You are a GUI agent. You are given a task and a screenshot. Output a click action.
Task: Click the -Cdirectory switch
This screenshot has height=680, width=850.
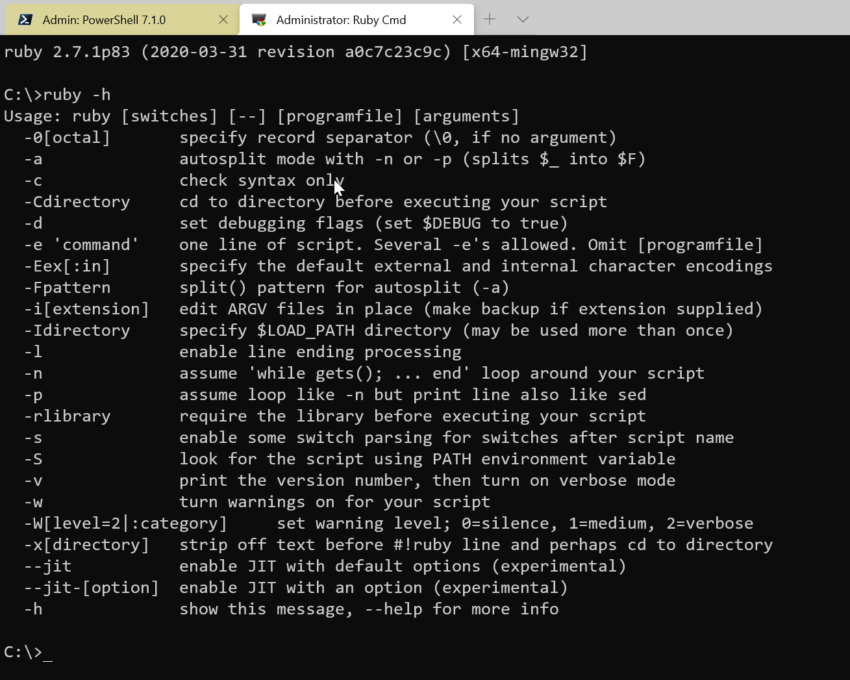tap(77, 202)
